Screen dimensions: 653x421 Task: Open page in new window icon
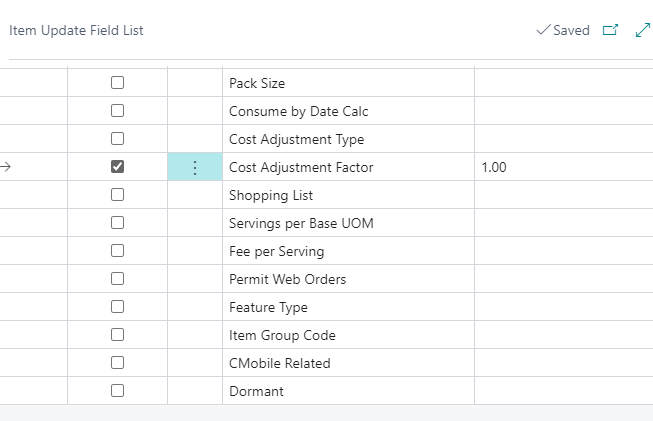point(610,31)
